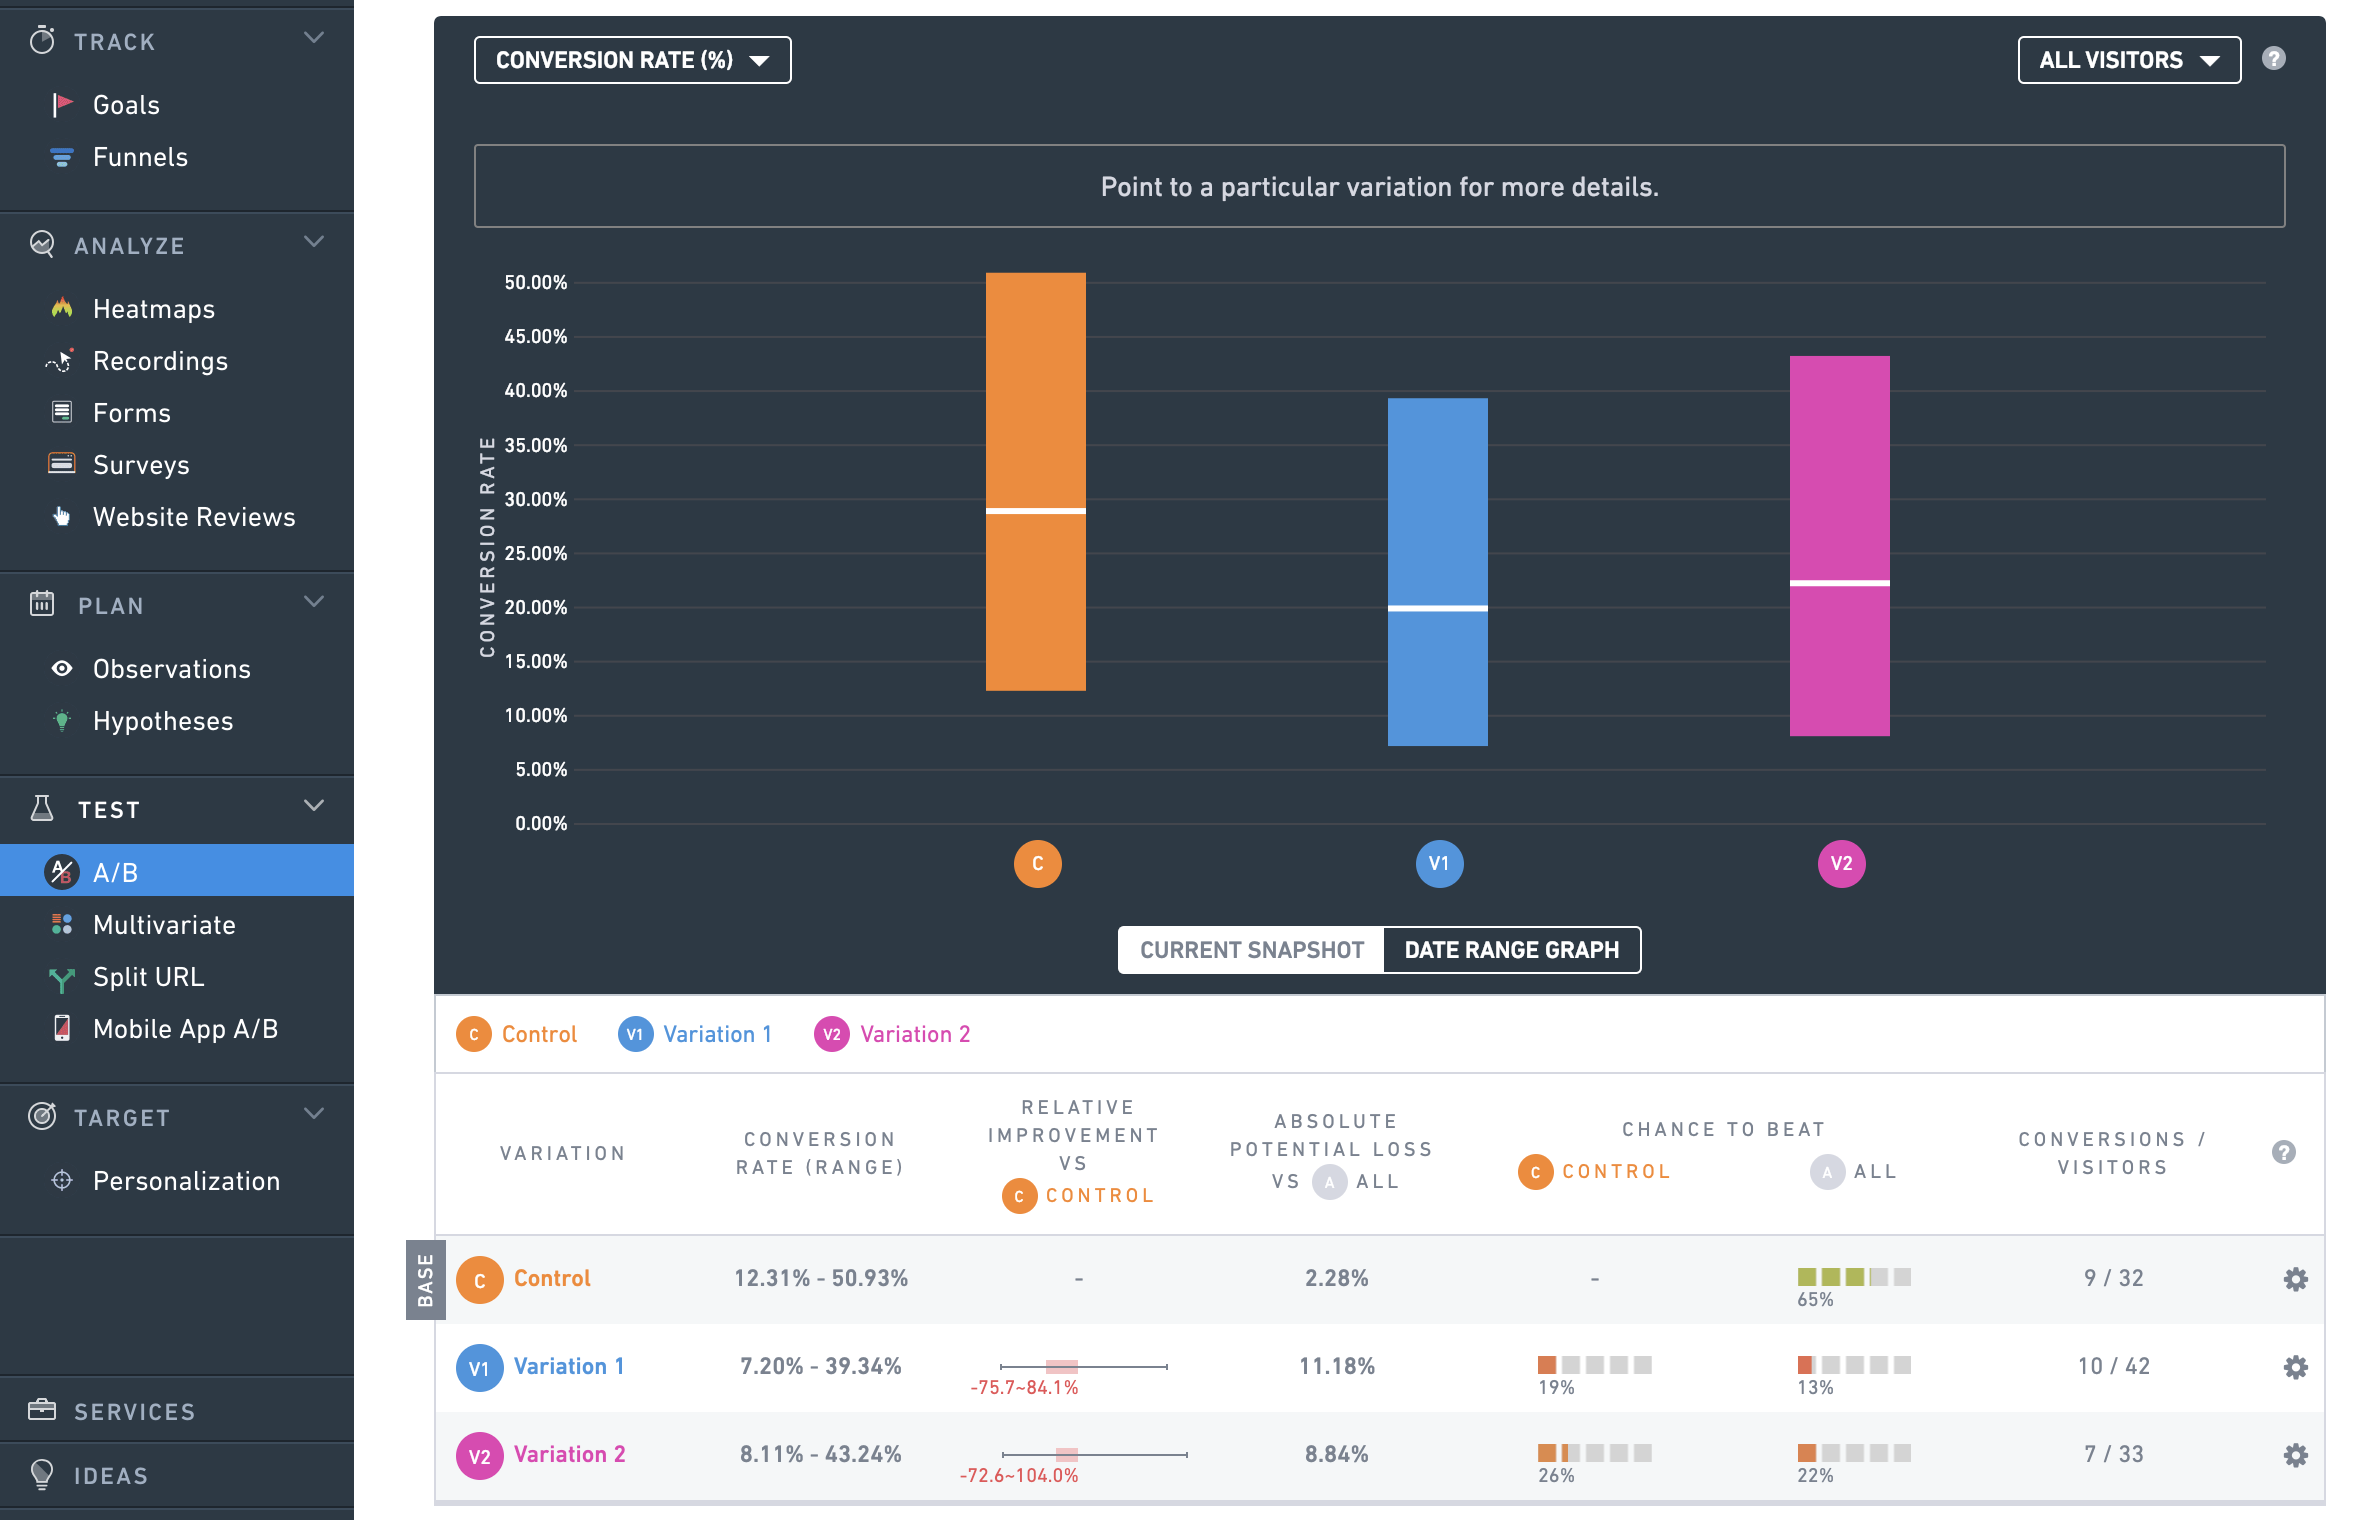Viewport: 2357px width, 1520px height.
Task: Open settings gear for Variation 1 row
Action: [2295, 1366]
